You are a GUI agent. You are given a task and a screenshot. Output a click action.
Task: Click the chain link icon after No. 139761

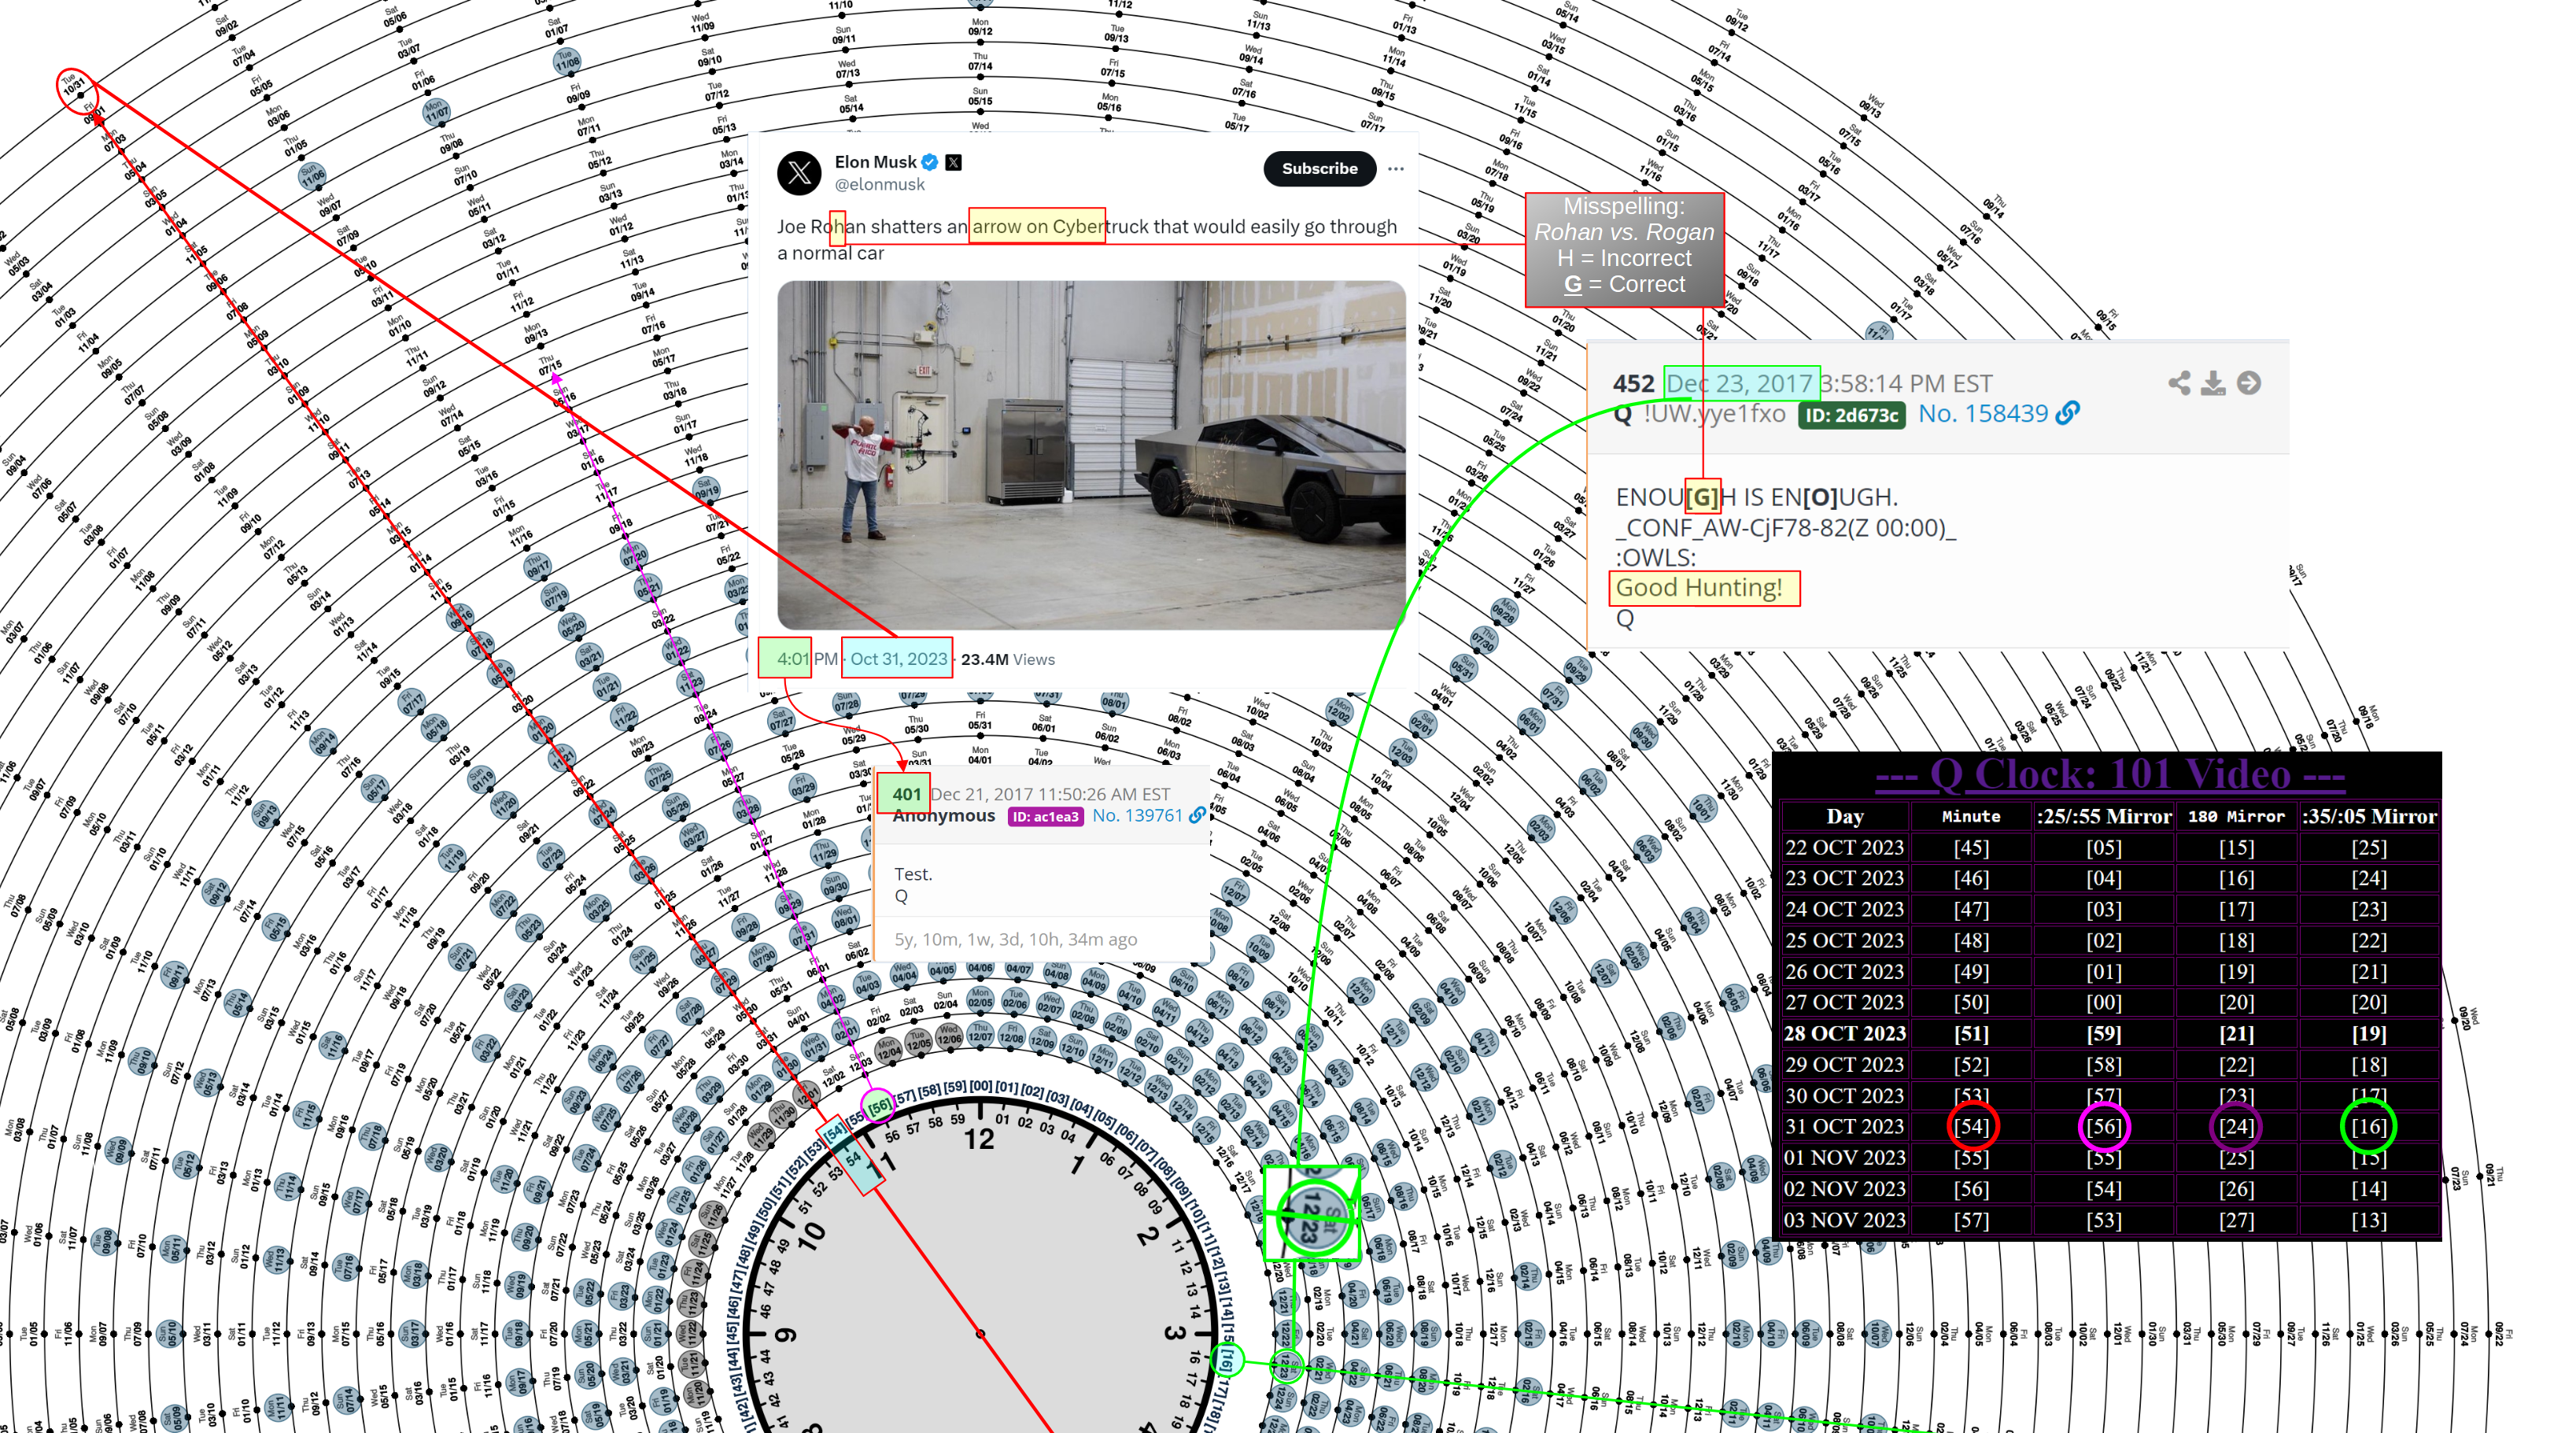(x=1197, y=815)
